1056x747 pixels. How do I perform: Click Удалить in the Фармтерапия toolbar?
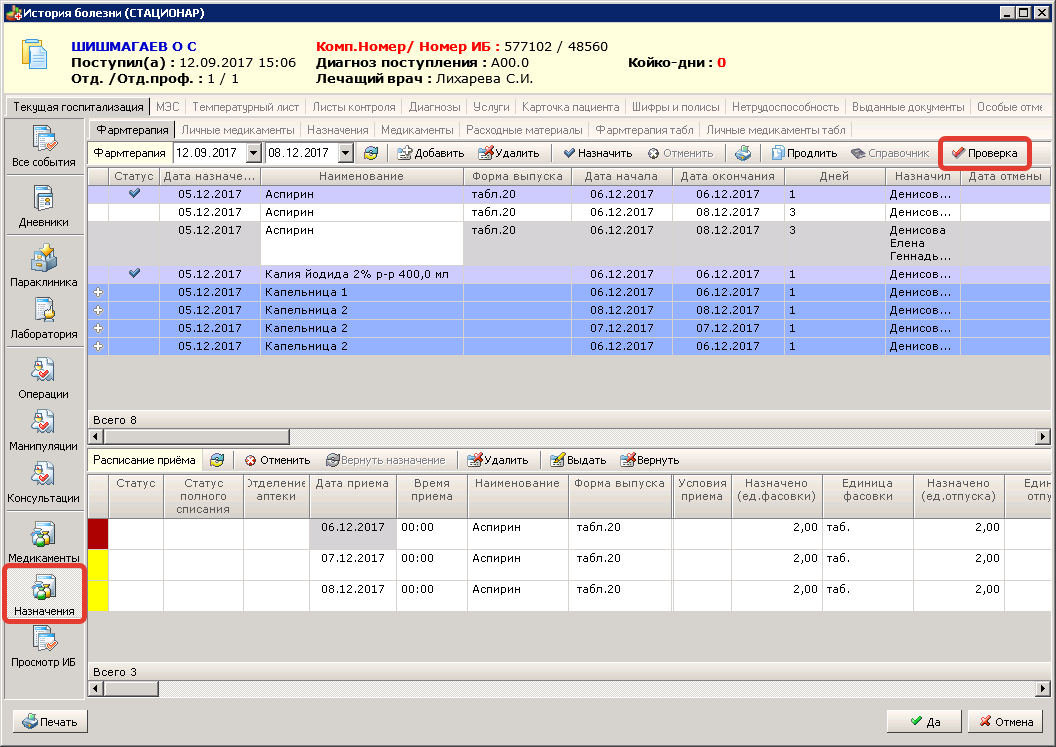tap(508, 153)
